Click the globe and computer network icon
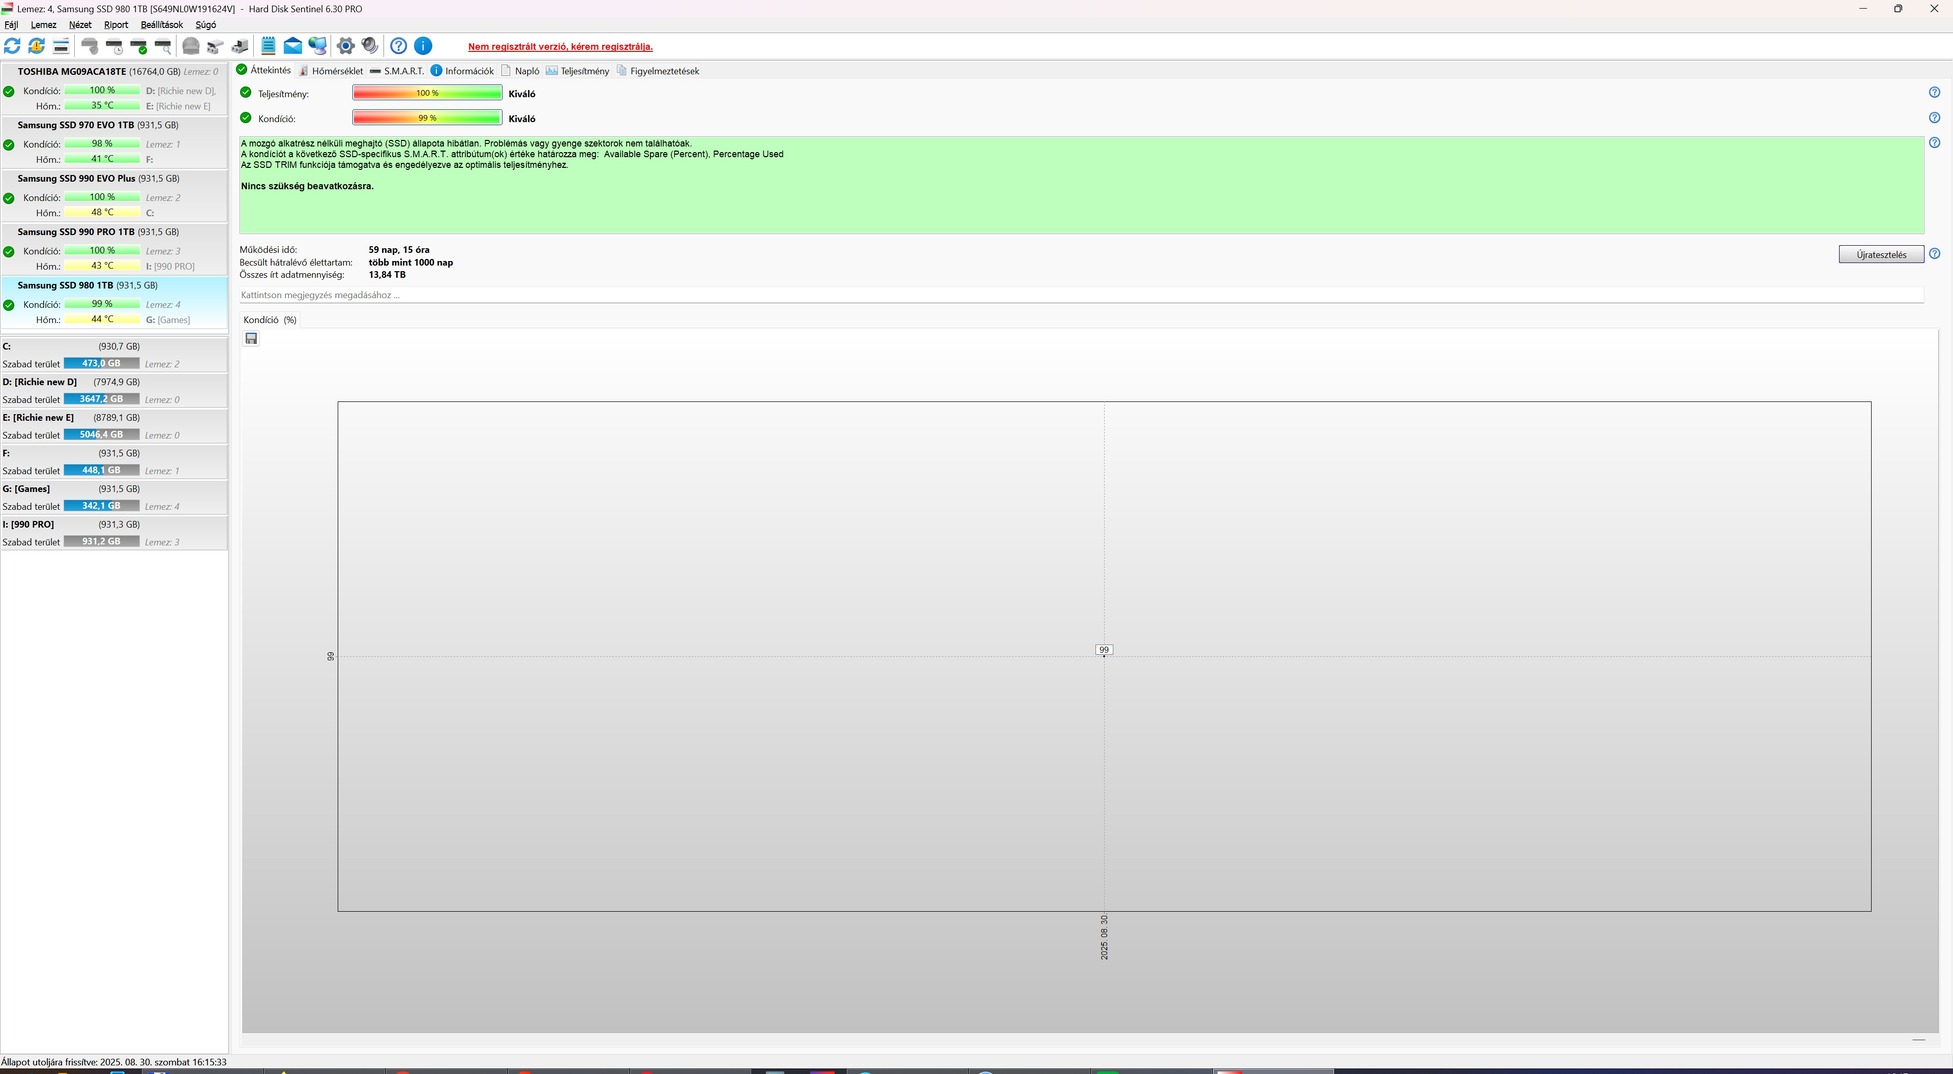The height and width of the screenshot is (1074, 1953). click(318, 46)
